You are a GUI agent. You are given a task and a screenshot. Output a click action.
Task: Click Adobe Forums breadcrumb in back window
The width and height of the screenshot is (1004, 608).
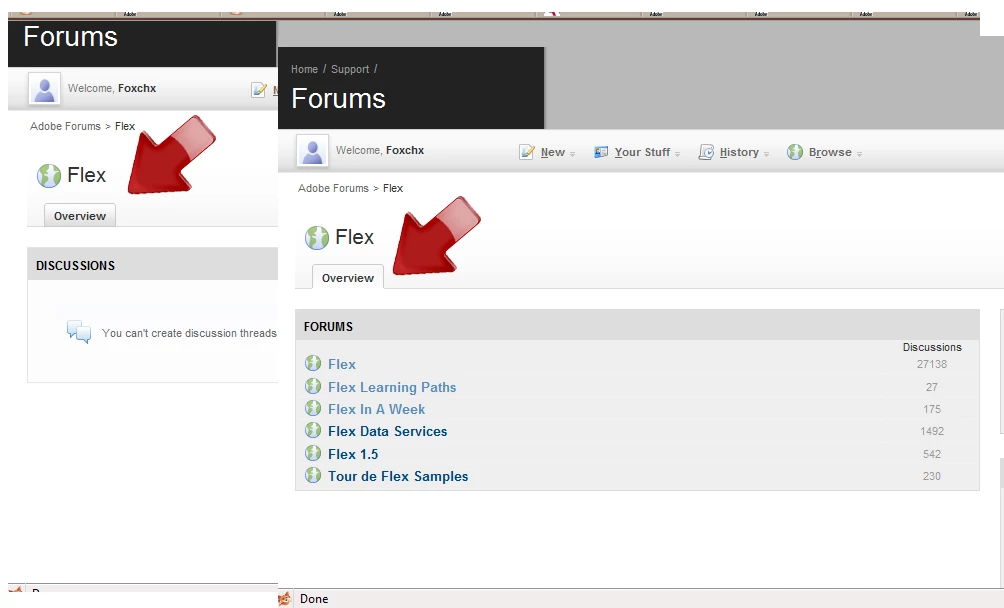(65, 126)
